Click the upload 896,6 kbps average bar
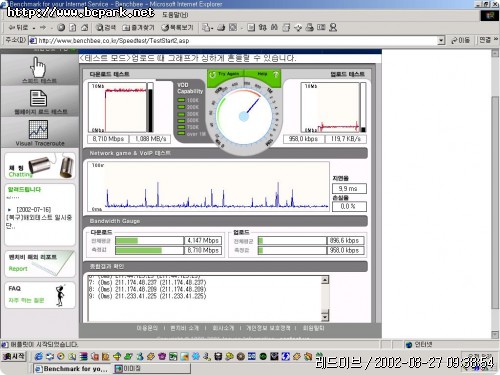Screen dimensions: 500x375 pyautogui.click(x=292, y=240)
